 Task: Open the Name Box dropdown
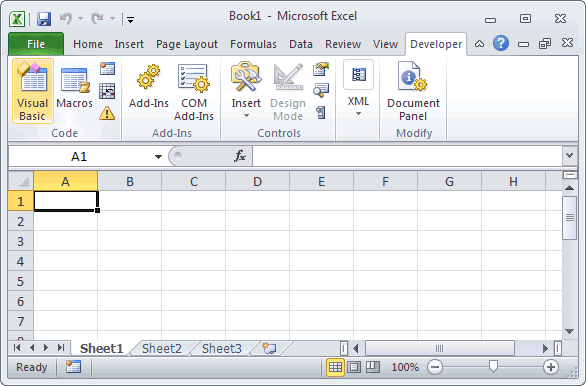pyautogui.click(x=158, y=157)
